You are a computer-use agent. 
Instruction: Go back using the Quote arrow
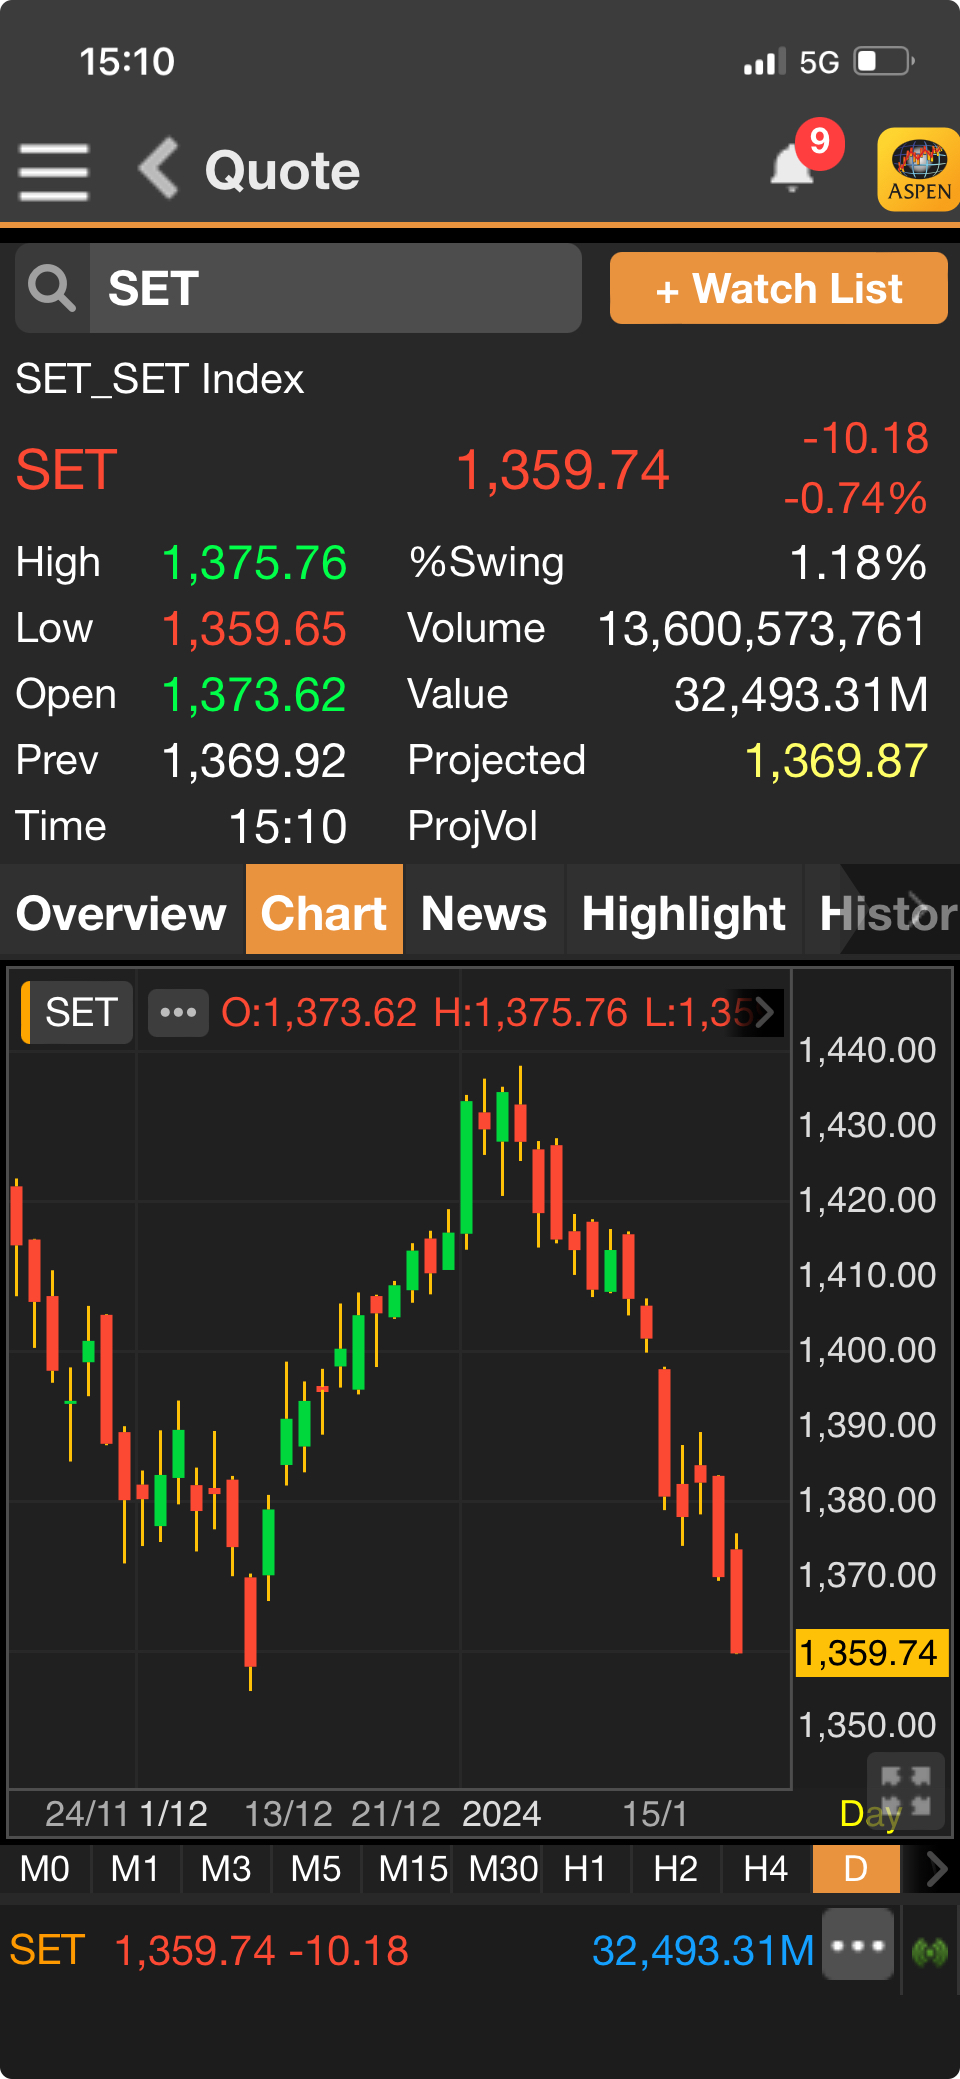click(159, 168)
